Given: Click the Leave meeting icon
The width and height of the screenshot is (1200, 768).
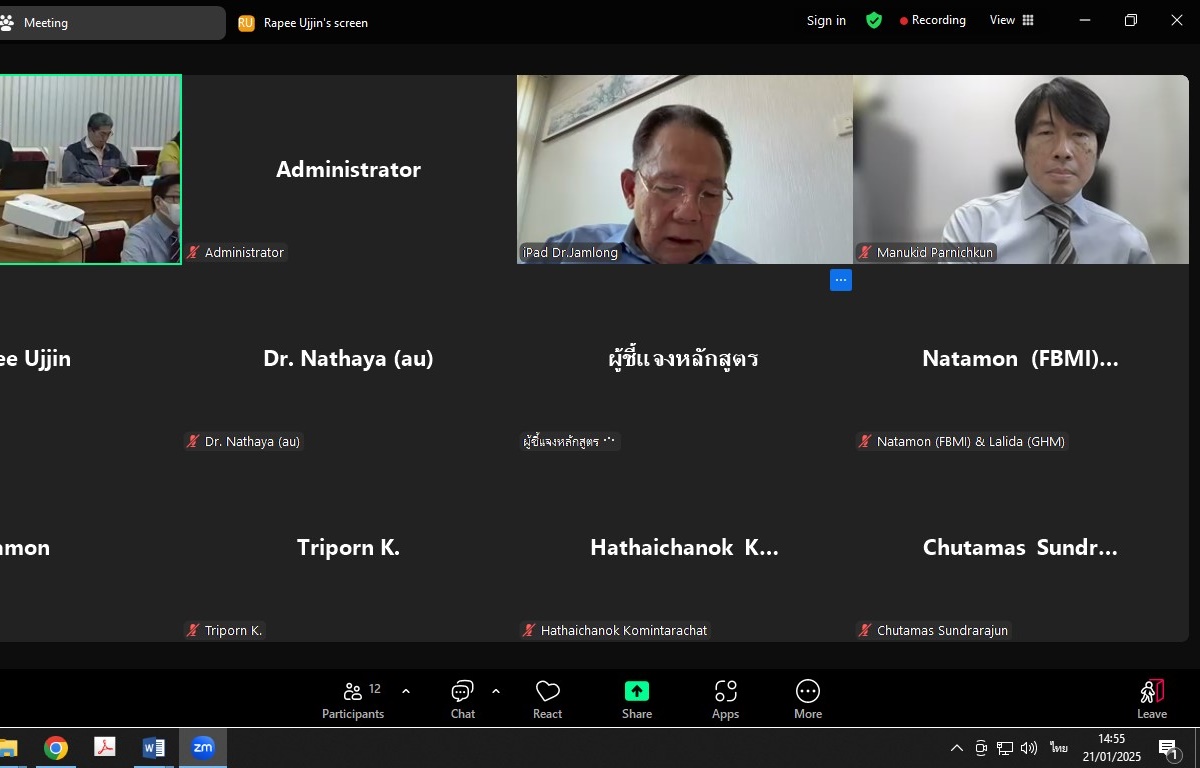Looking at the screenshot, I should [x=1151, y=699].
